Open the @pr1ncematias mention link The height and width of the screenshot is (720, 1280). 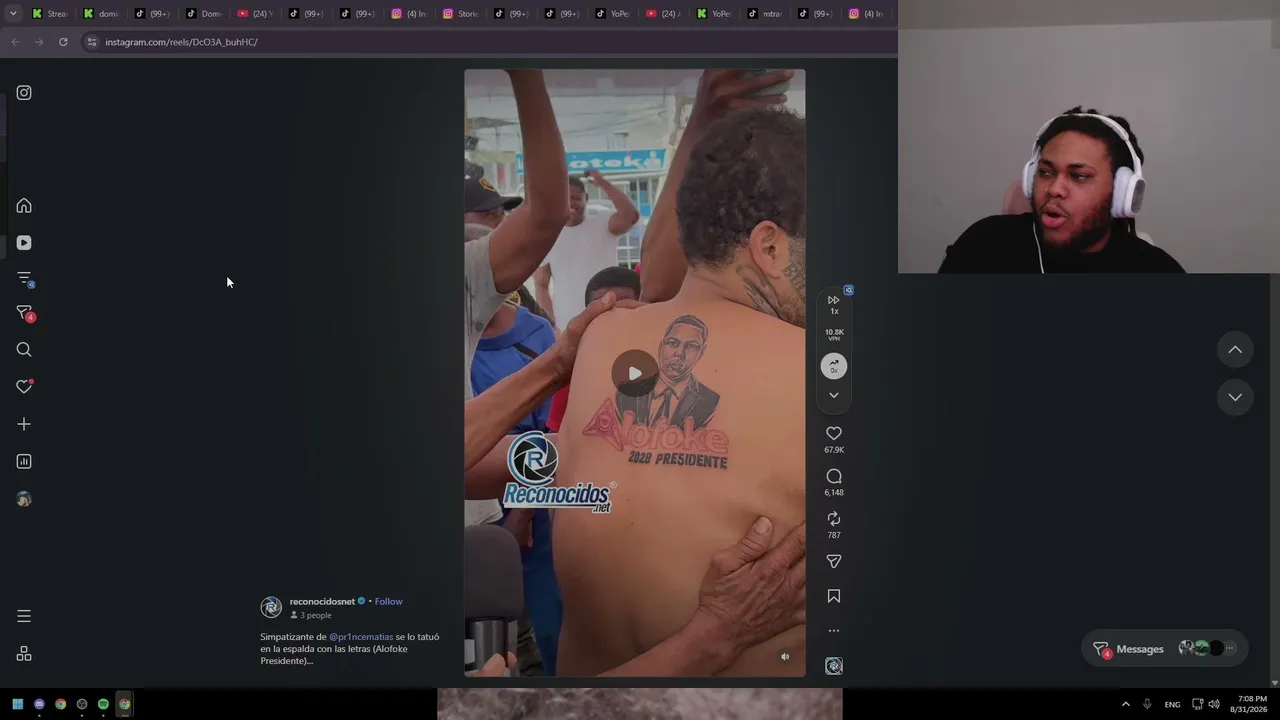point(361,637)
